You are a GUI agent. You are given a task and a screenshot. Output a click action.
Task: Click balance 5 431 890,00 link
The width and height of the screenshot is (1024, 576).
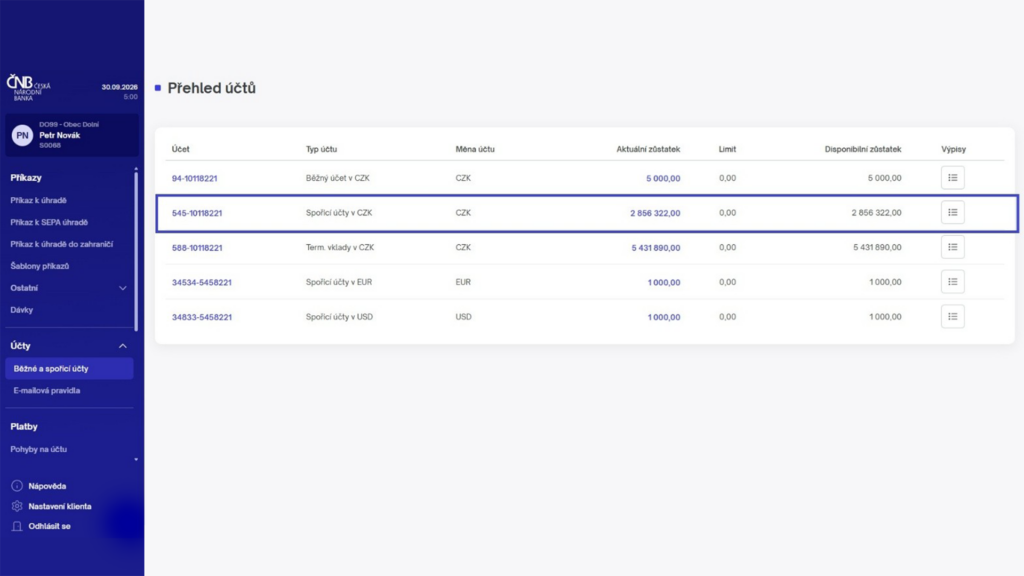click(x=656, y=248)
